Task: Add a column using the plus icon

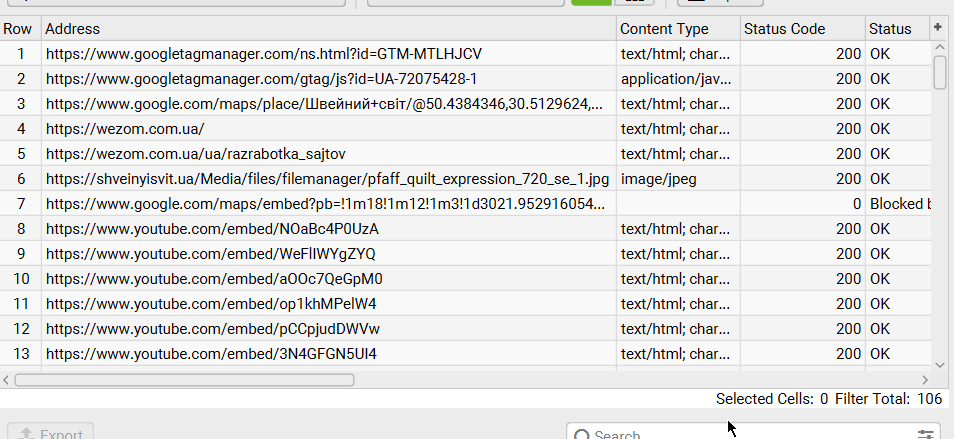Action: [x=938, y=28]
